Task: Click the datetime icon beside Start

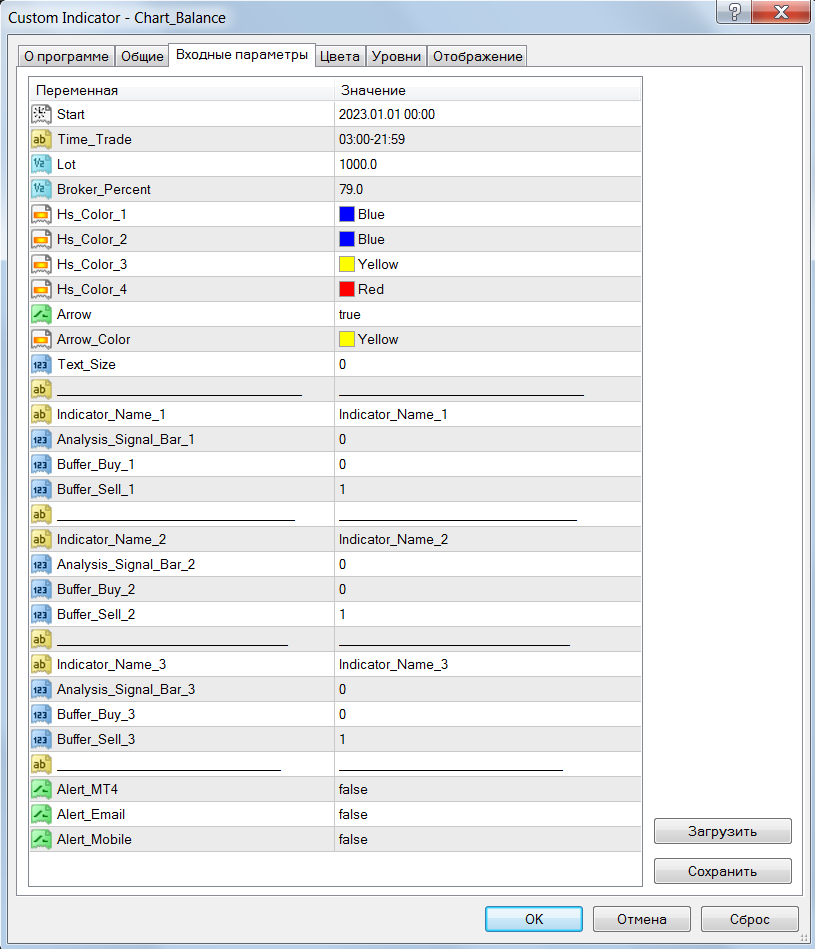Action: [41, 114]
